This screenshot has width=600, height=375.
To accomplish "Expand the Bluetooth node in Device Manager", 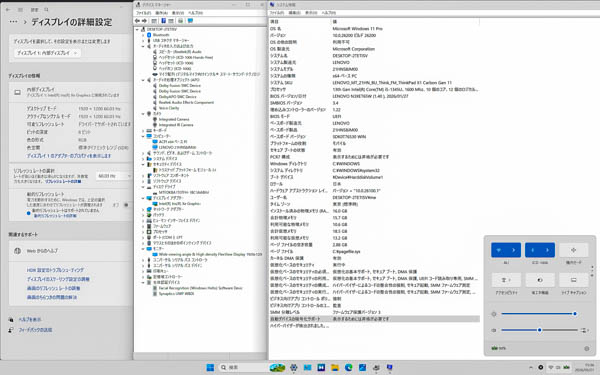I will [x=143, y=35].
